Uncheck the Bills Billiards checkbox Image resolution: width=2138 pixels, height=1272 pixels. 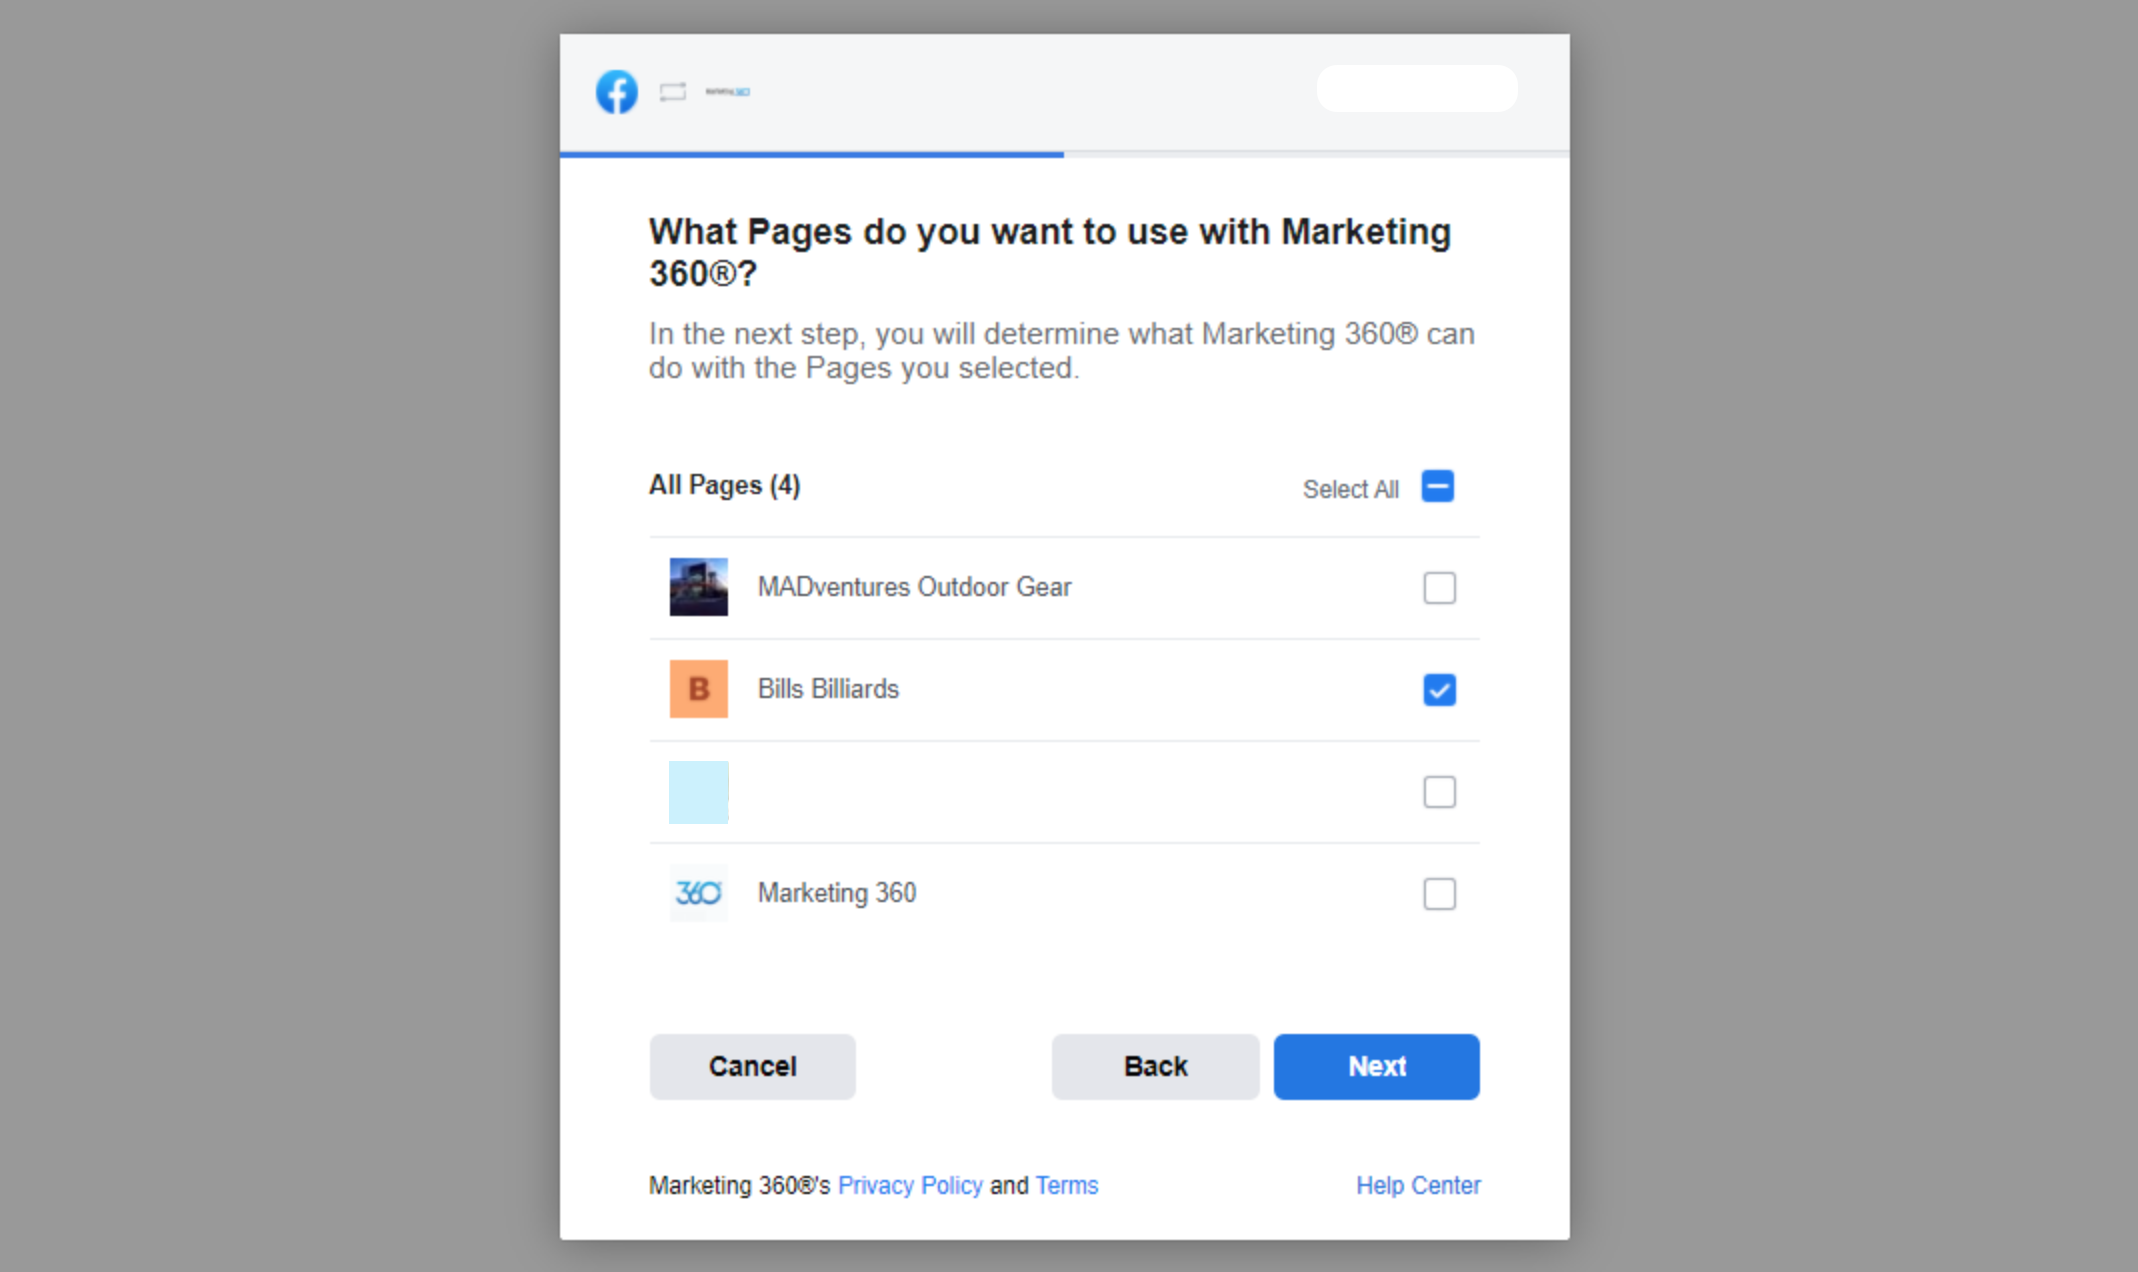1439,690
